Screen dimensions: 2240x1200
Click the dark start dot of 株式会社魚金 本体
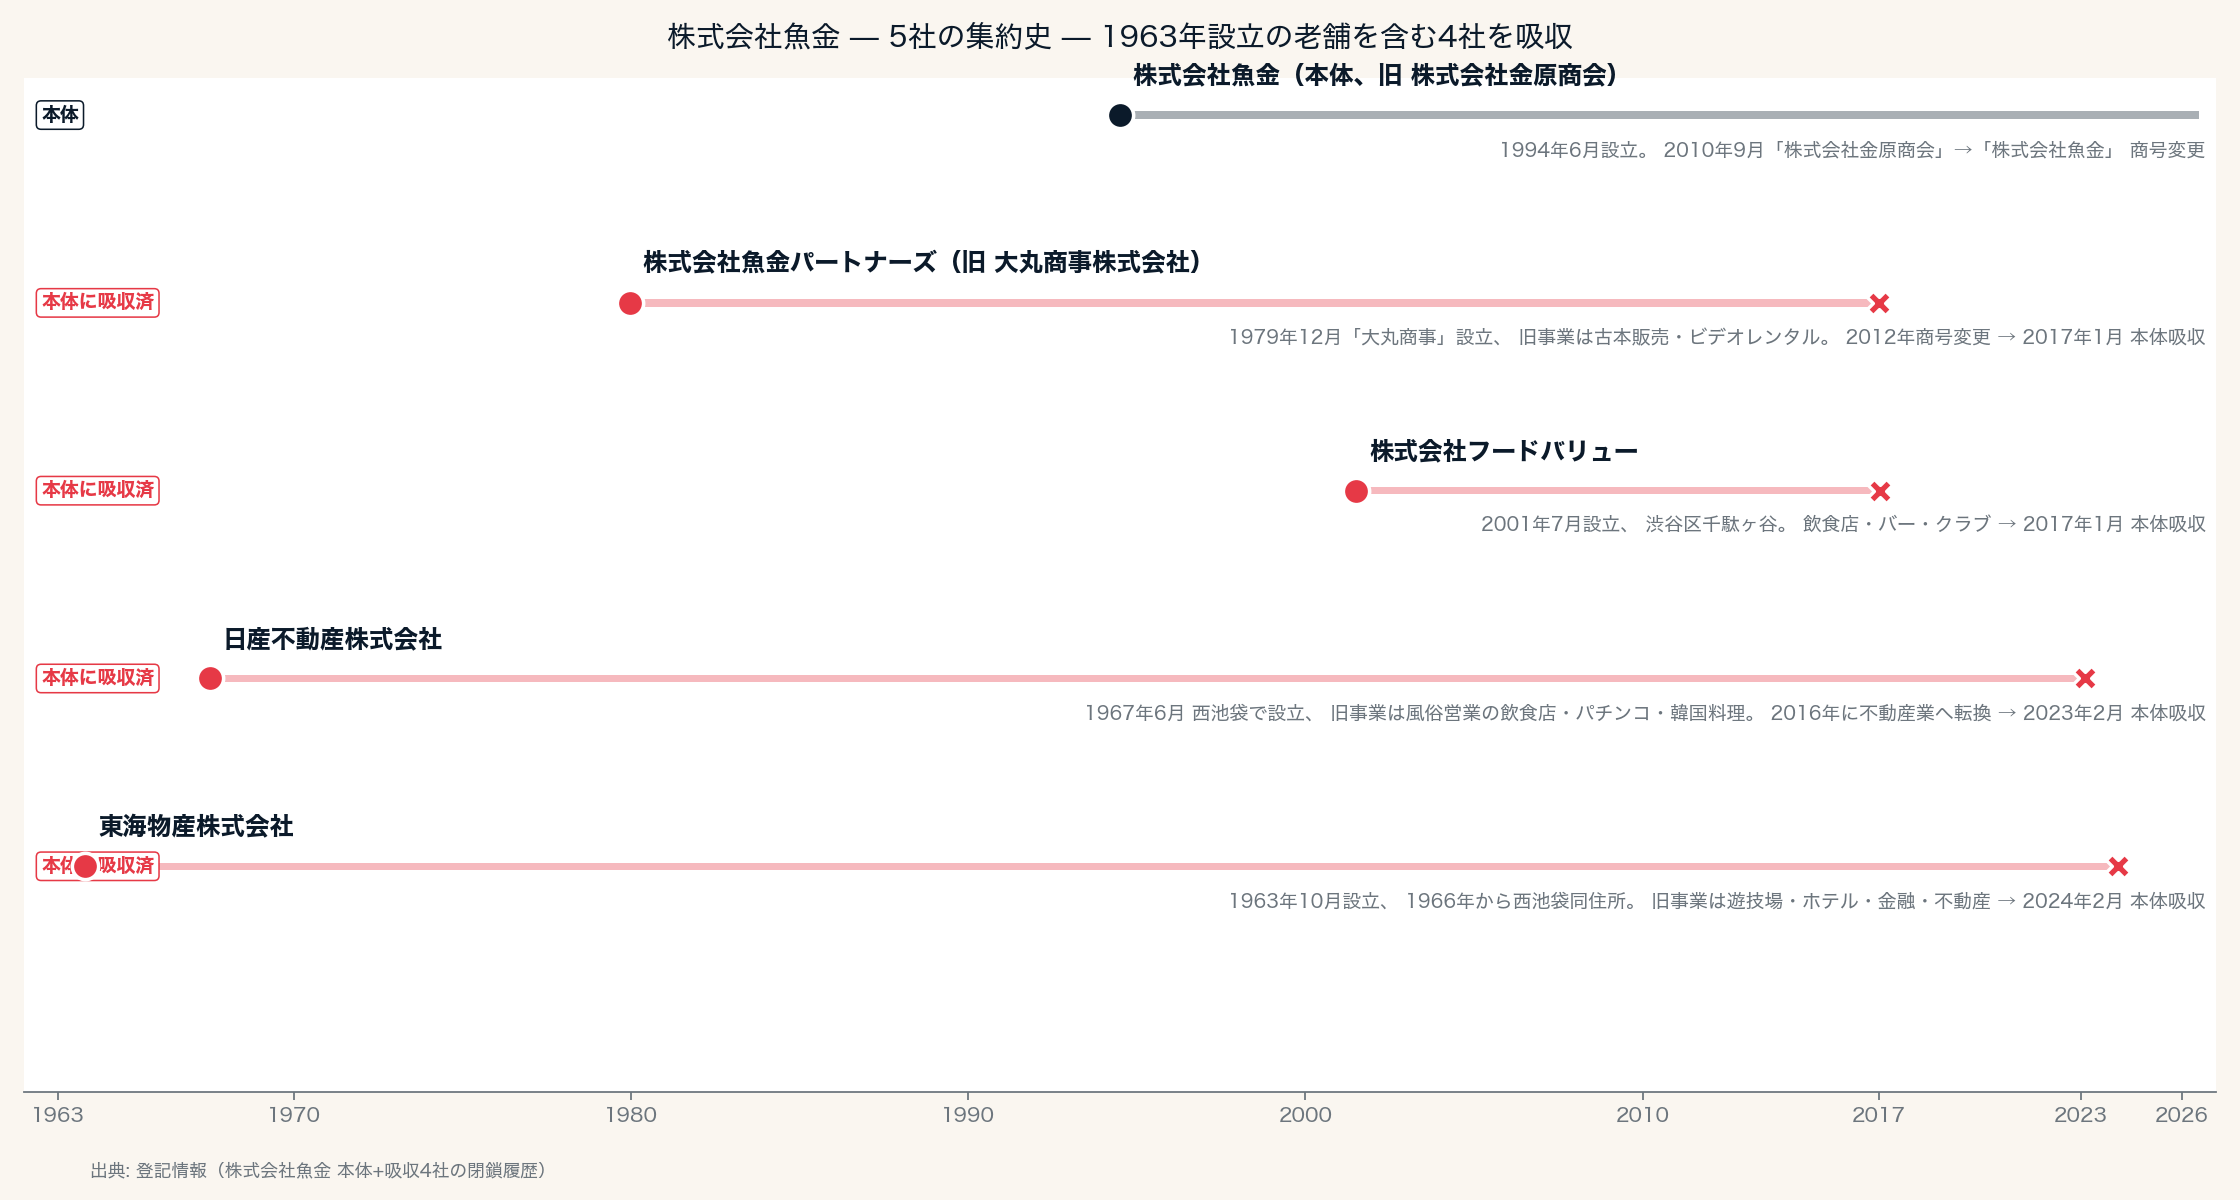pos(1120,115)
